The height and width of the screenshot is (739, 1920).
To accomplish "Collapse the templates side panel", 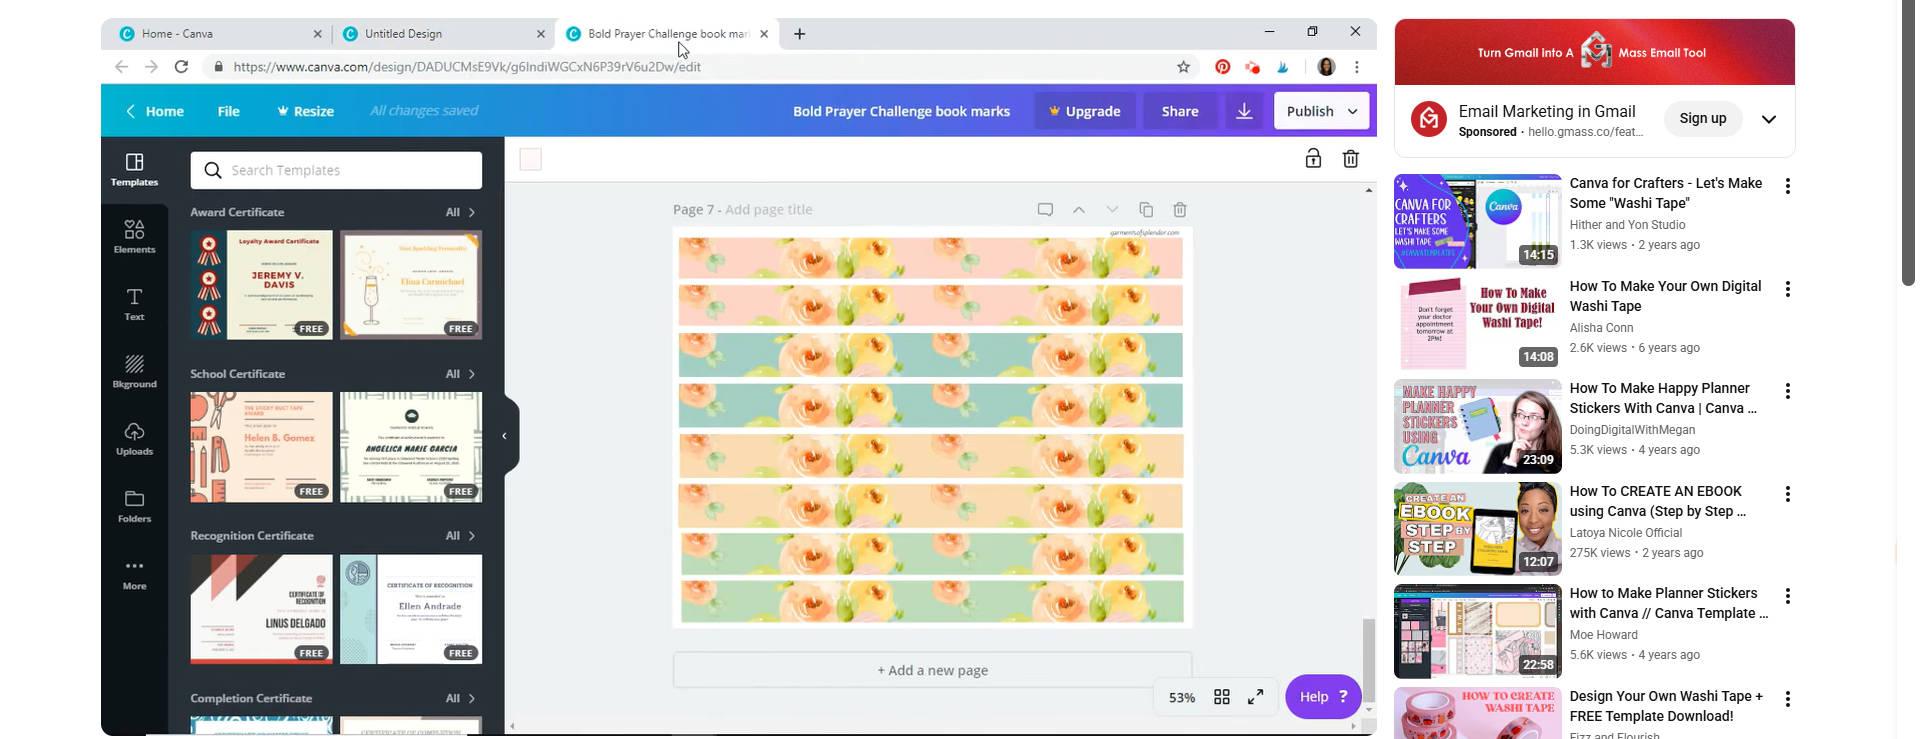I will (x=505, y=436).
